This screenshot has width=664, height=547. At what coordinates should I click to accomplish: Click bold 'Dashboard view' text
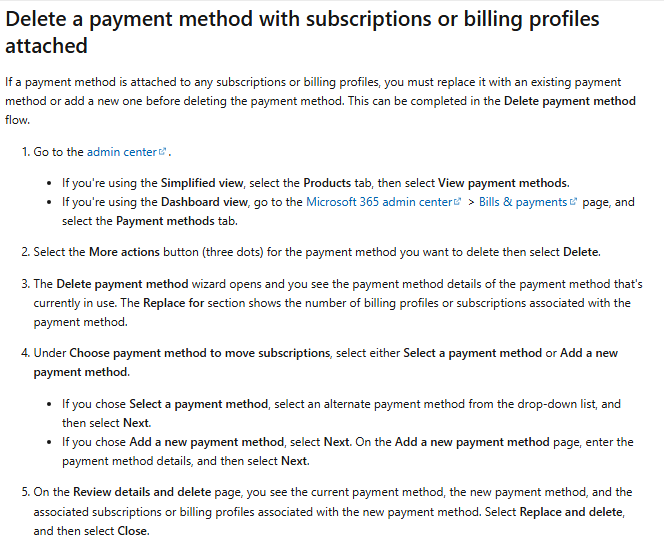(x=204, y=202)
